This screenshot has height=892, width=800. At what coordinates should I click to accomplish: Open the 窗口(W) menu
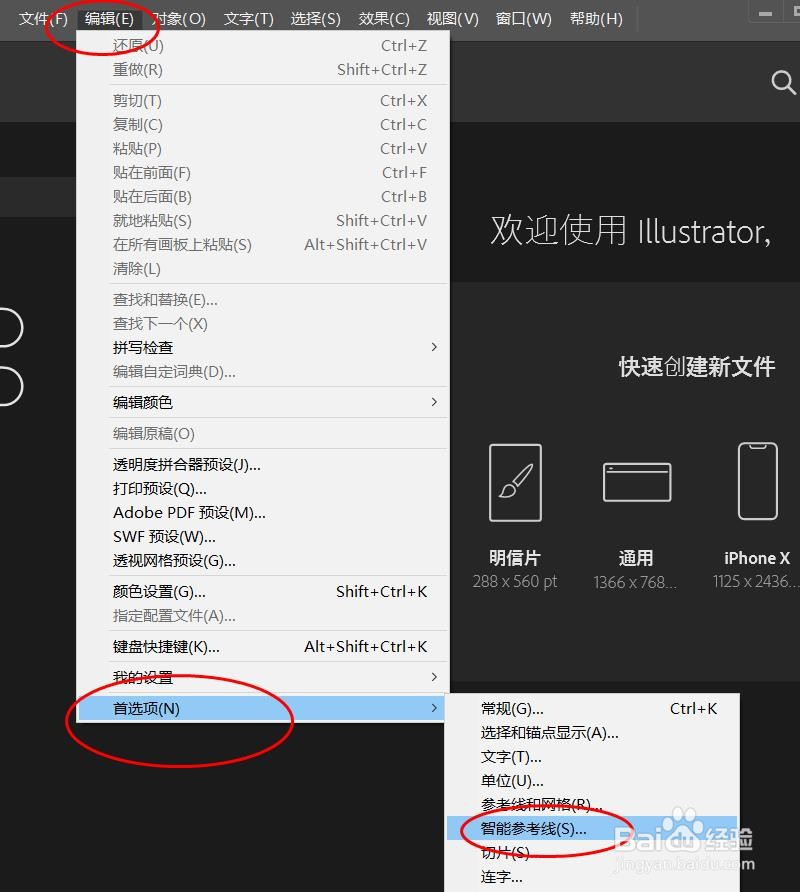pos(523,19)
